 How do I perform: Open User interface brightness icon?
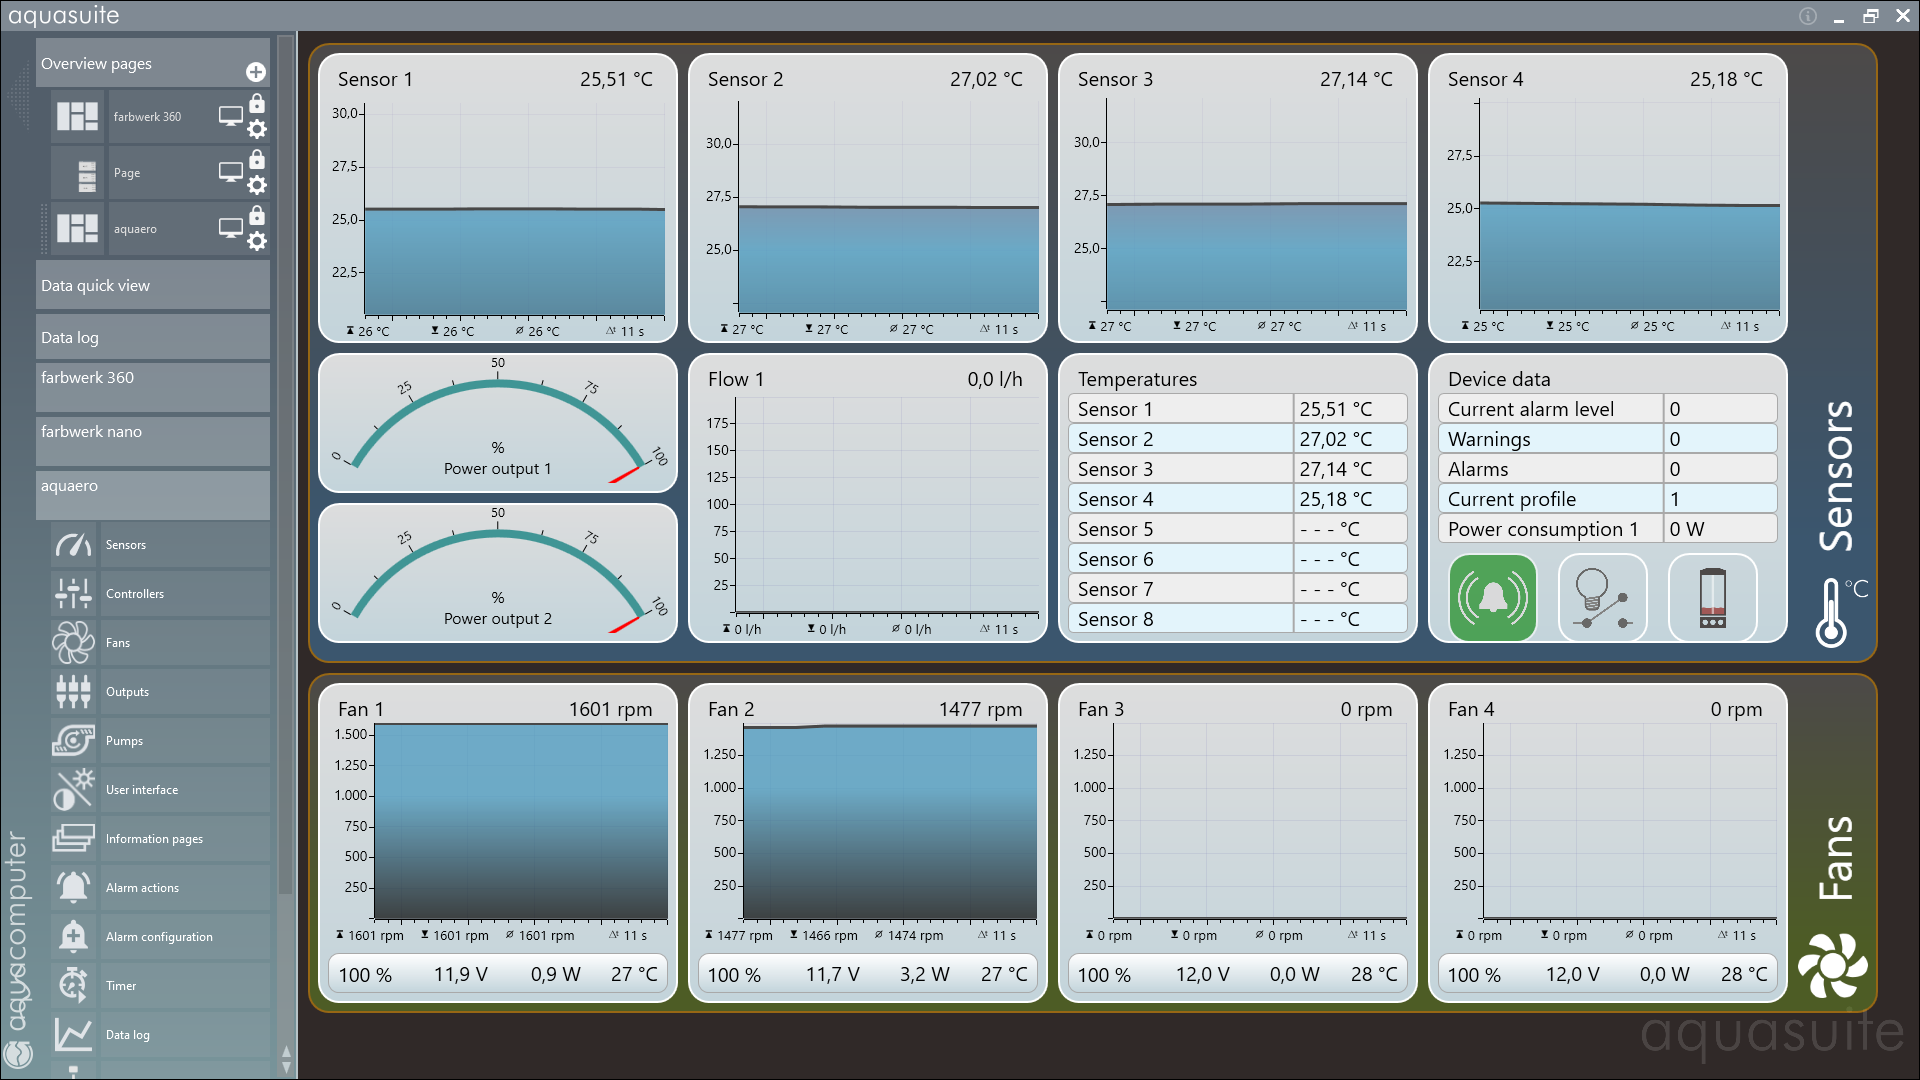coord(74,790)
